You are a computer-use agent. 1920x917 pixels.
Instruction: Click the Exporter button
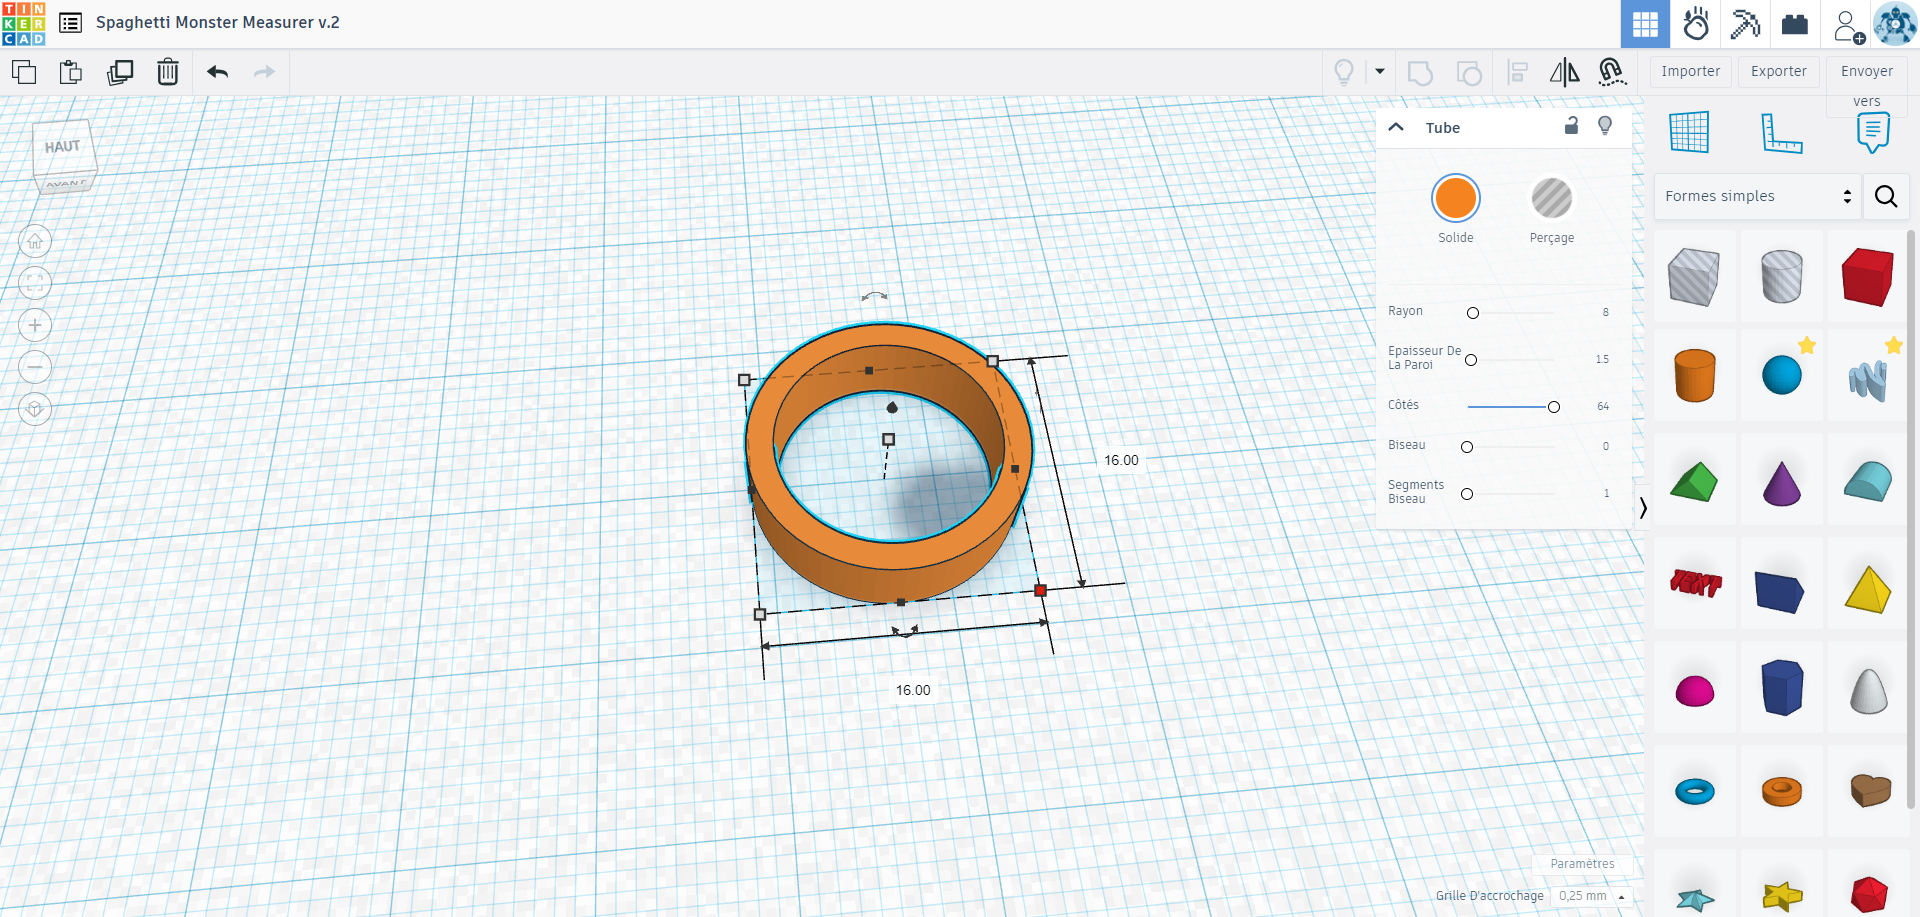tap(1779, 71)
